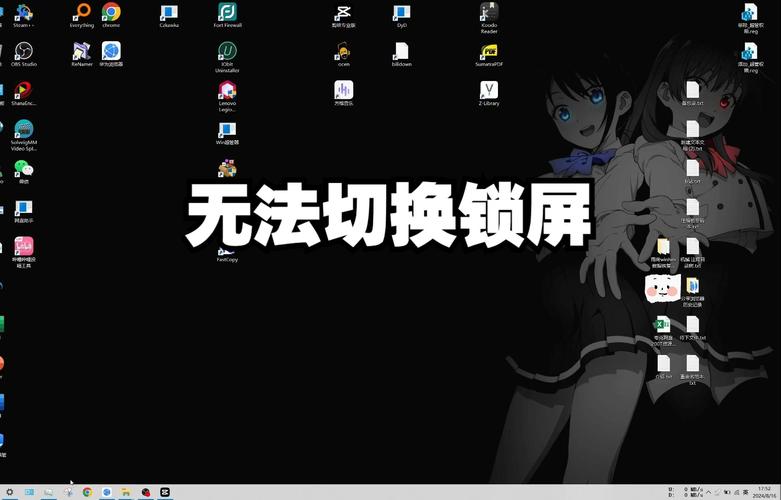Open the ReNamer desktop shortcut

click(x=82, y=55)
